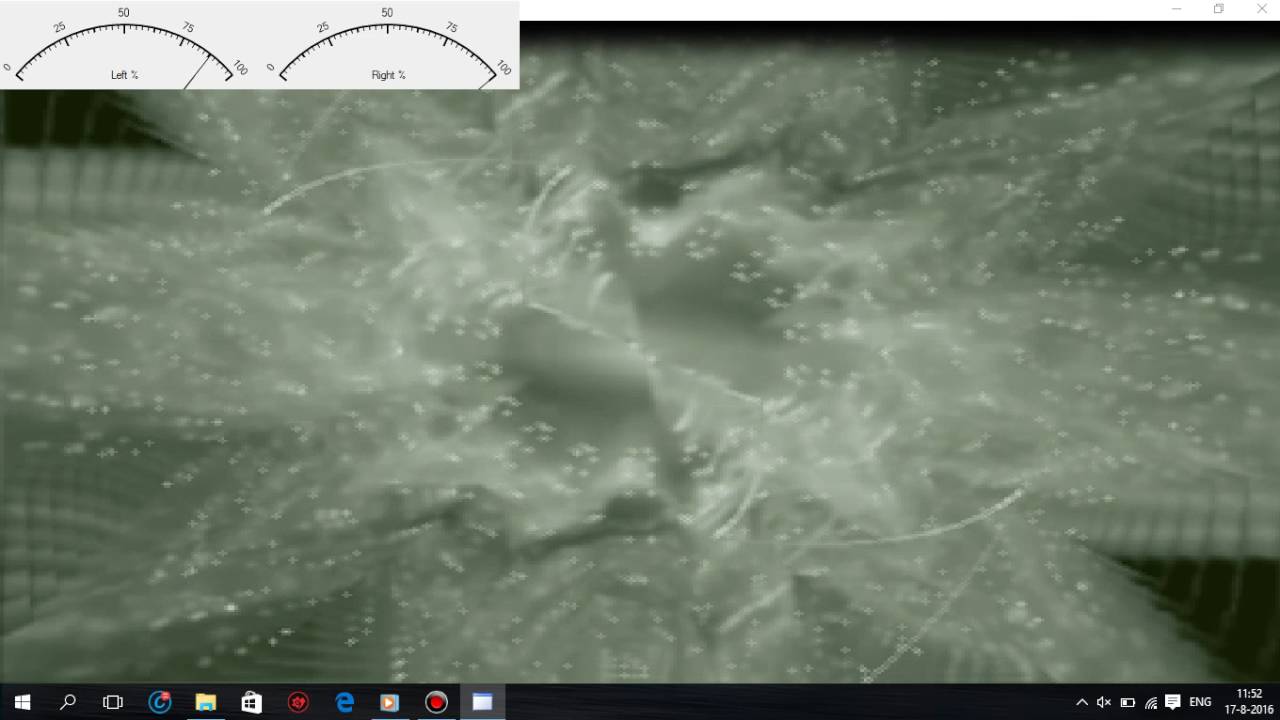Launch the Windows Store taskbar icon

pos(252,702)
